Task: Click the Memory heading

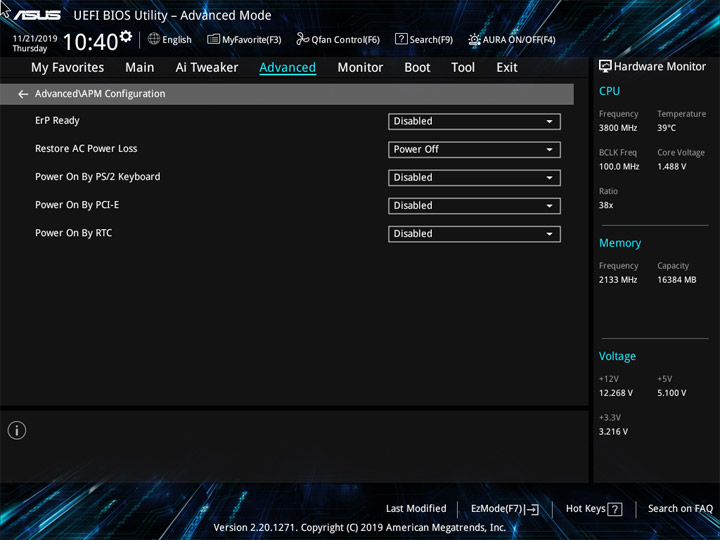Action: (x=620, y=243)
